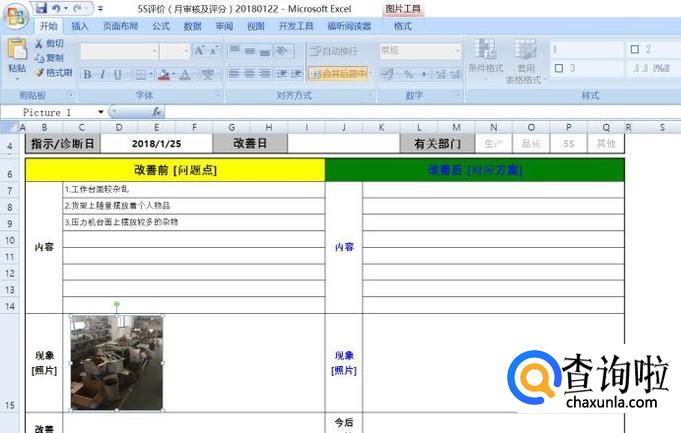This screenshot has width=681, height=433.
Task: Click the Insert Function fx icon
Action: 157,112
